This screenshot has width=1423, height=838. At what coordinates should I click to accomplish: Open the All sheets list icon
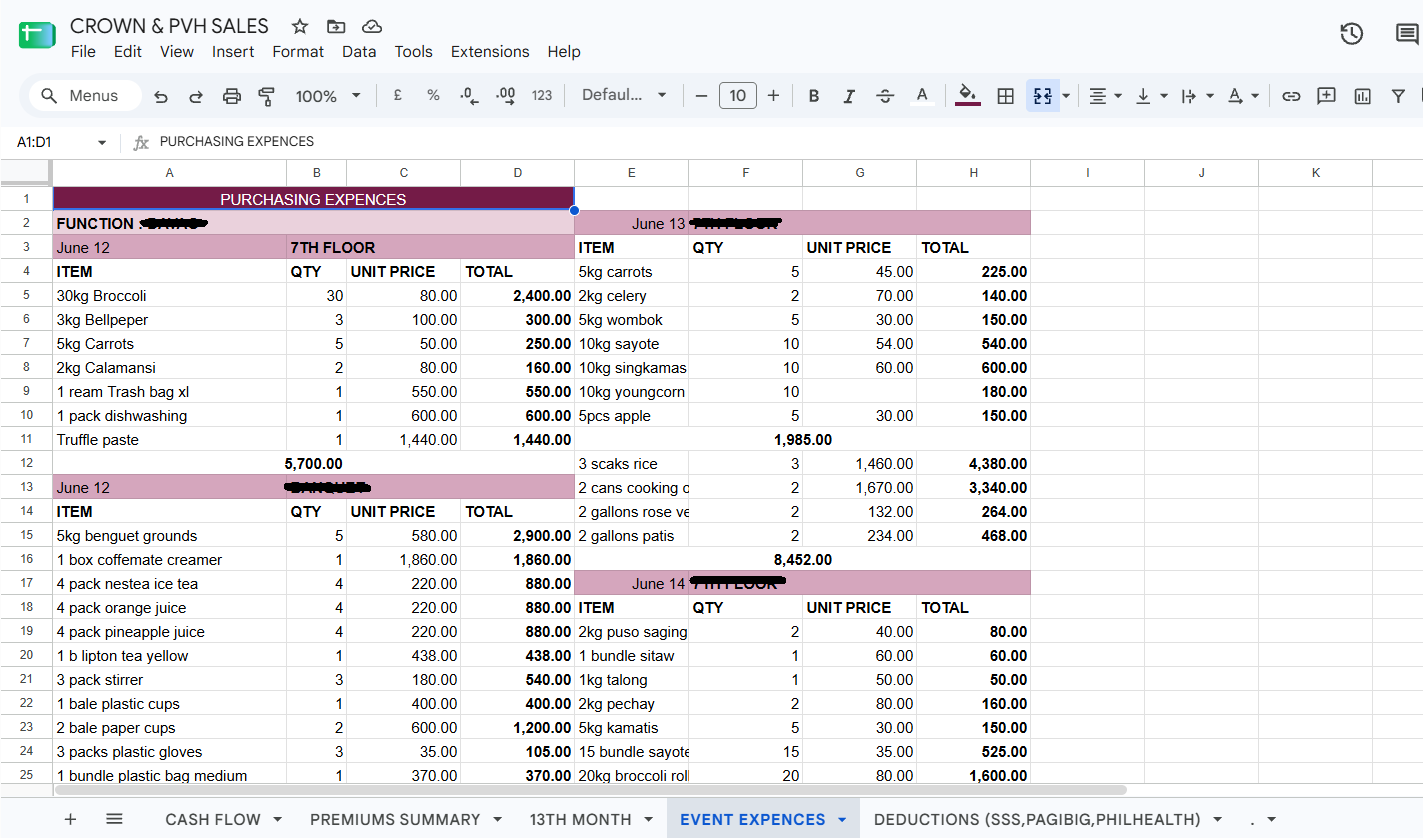114,819
